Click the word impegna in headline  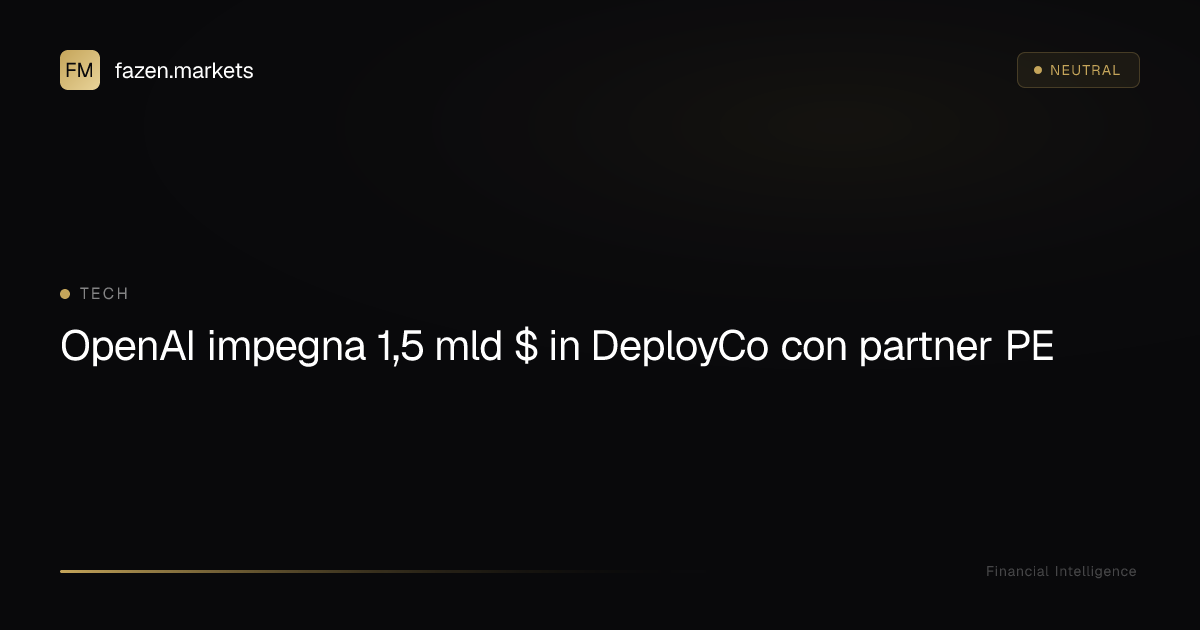286,347
